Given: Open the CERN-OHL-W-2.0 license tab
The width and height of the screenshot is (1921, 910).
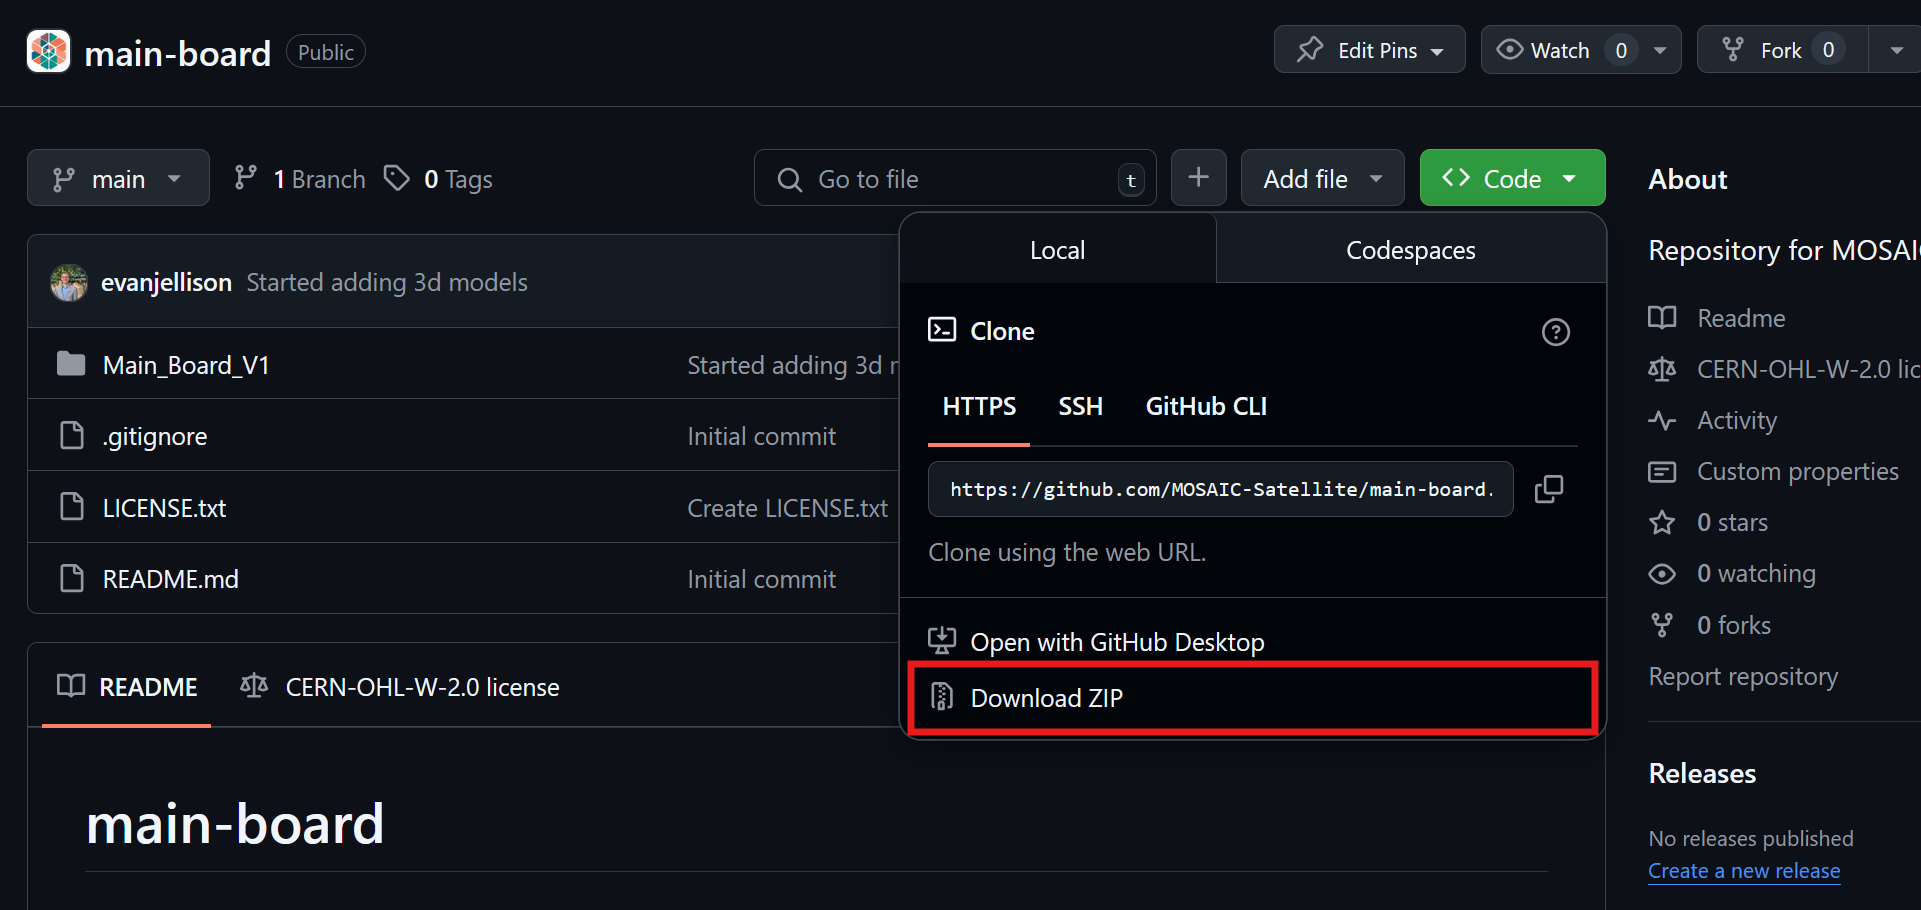Looking at the screenshot, I should coord(400,687).
